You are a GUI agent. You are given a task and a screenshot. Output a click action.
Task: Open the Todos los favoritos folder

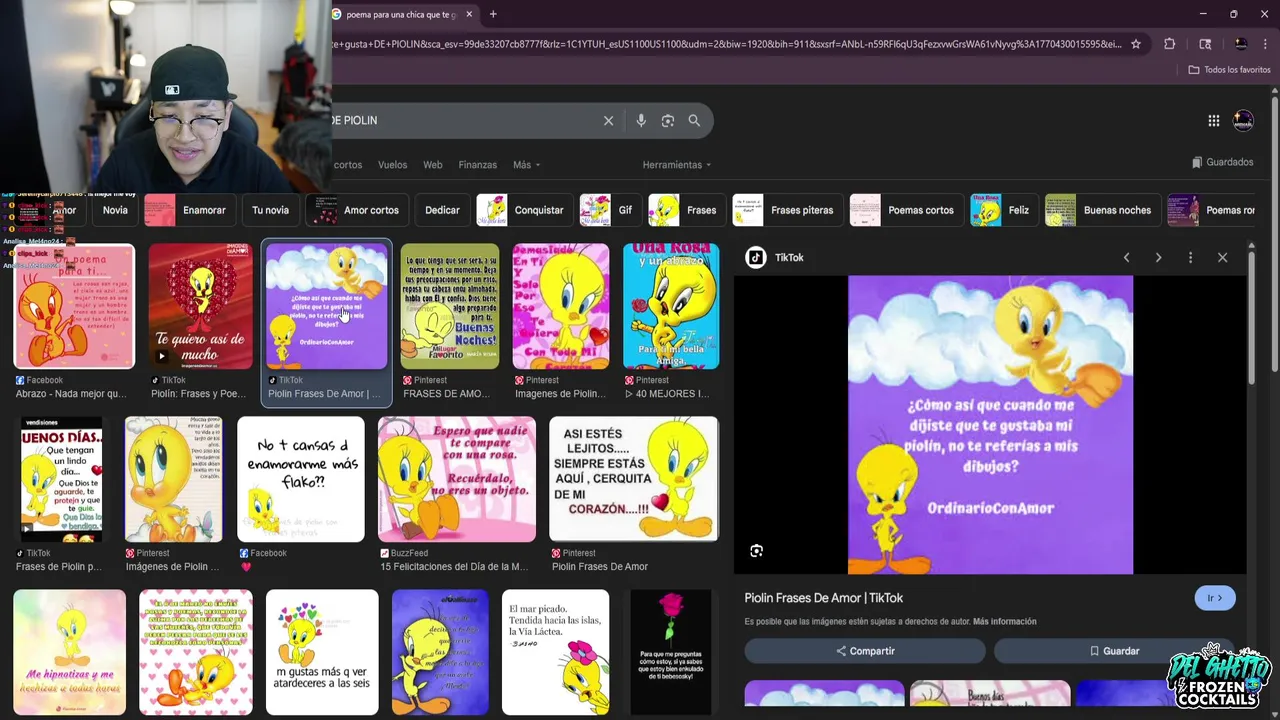[1229, 70]
